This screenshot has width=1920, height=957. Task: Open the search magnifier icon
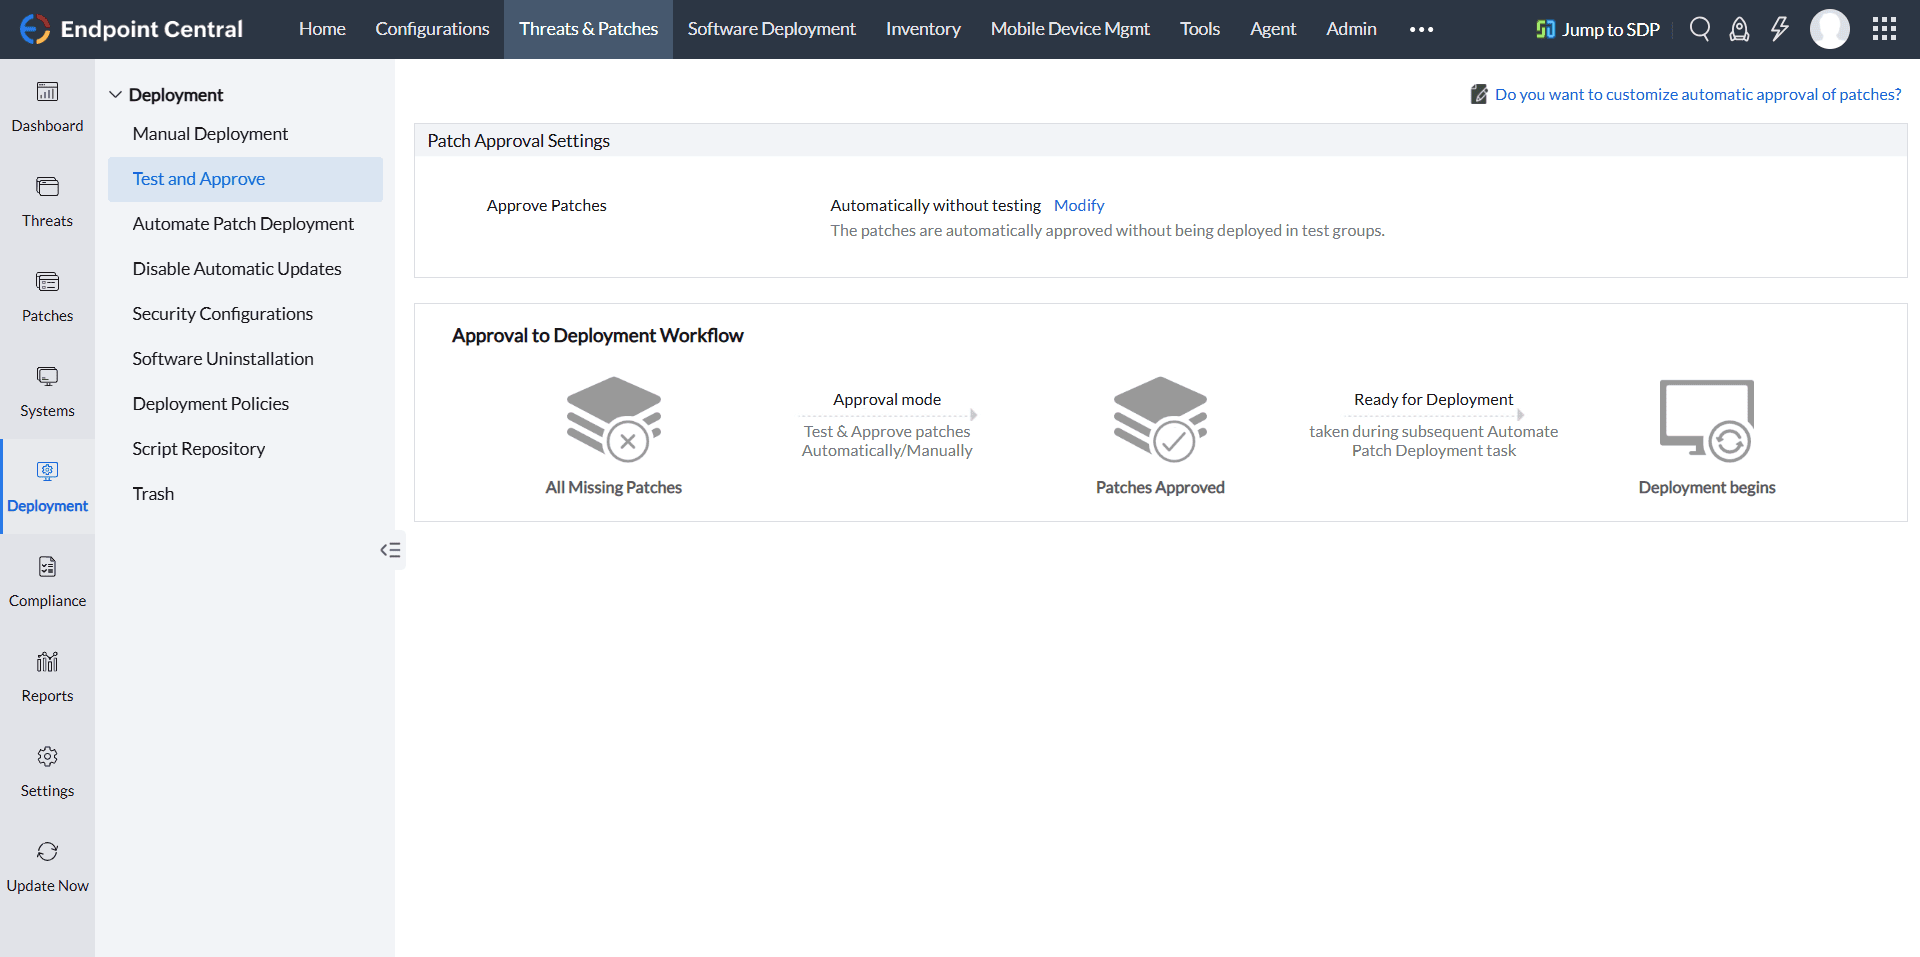pyautogui.click(x=1700, y=29)
